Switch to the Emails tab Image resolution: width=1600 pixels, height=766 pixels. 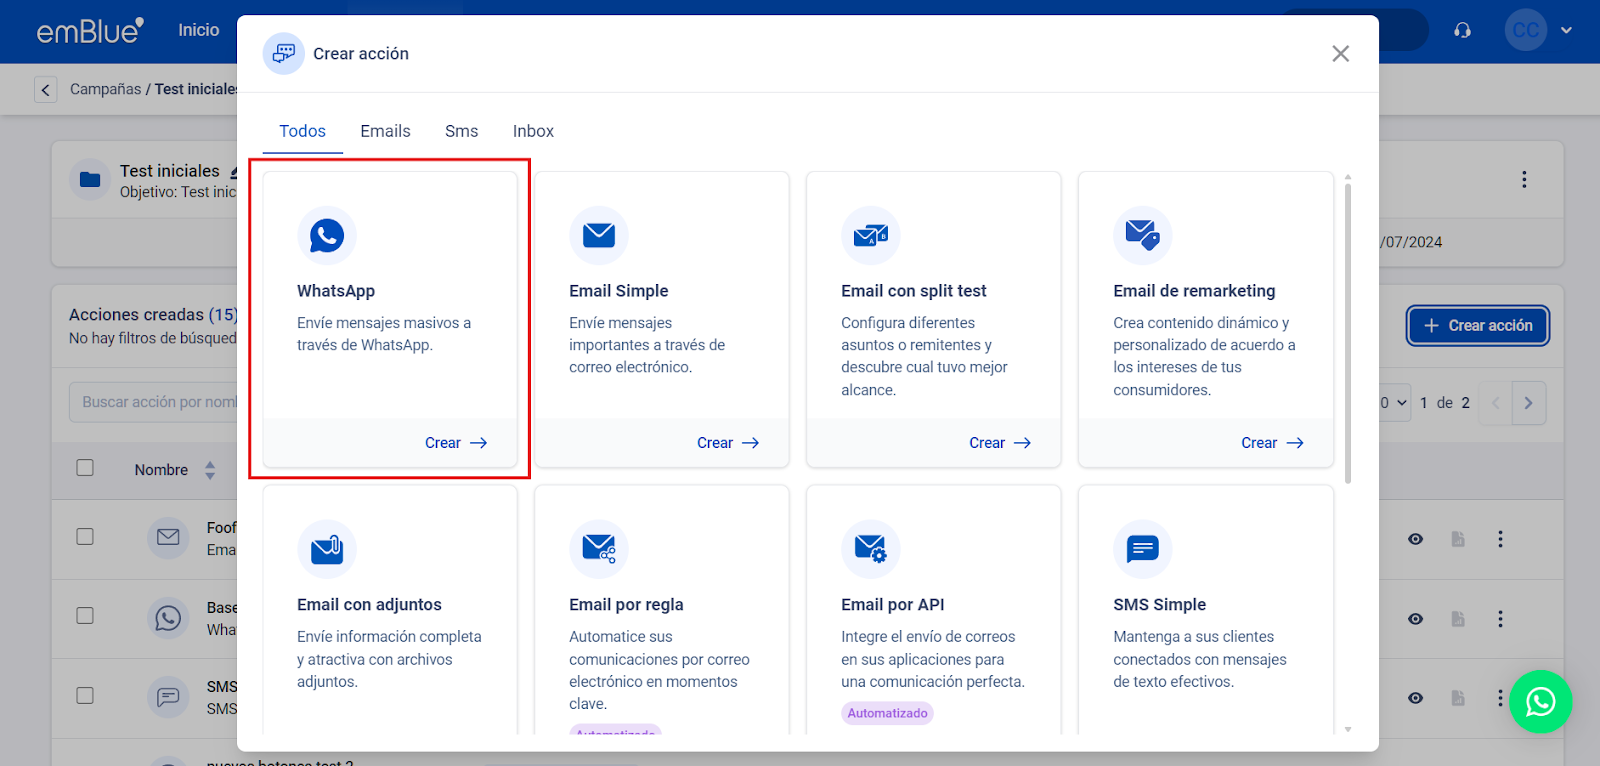point(385,131)
